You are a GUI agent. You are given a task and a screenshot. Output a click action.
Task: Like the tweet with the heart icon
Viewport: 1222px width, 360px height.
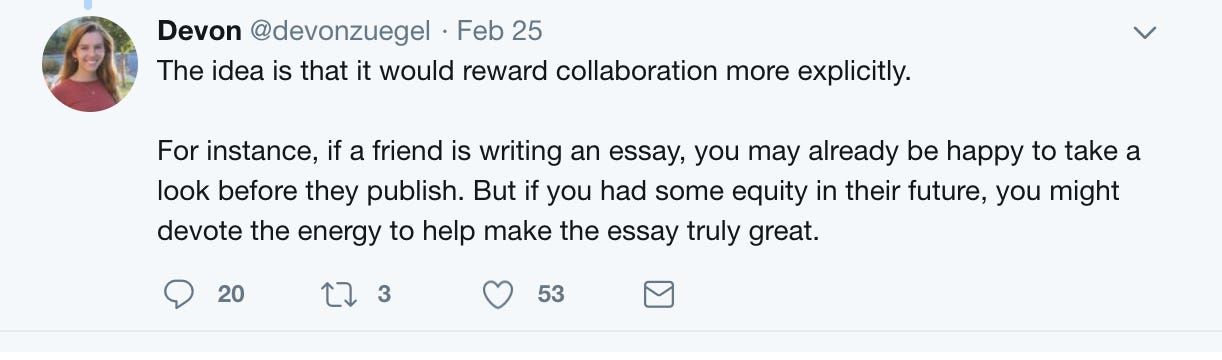pyautogui.click(x=498, y=294)
